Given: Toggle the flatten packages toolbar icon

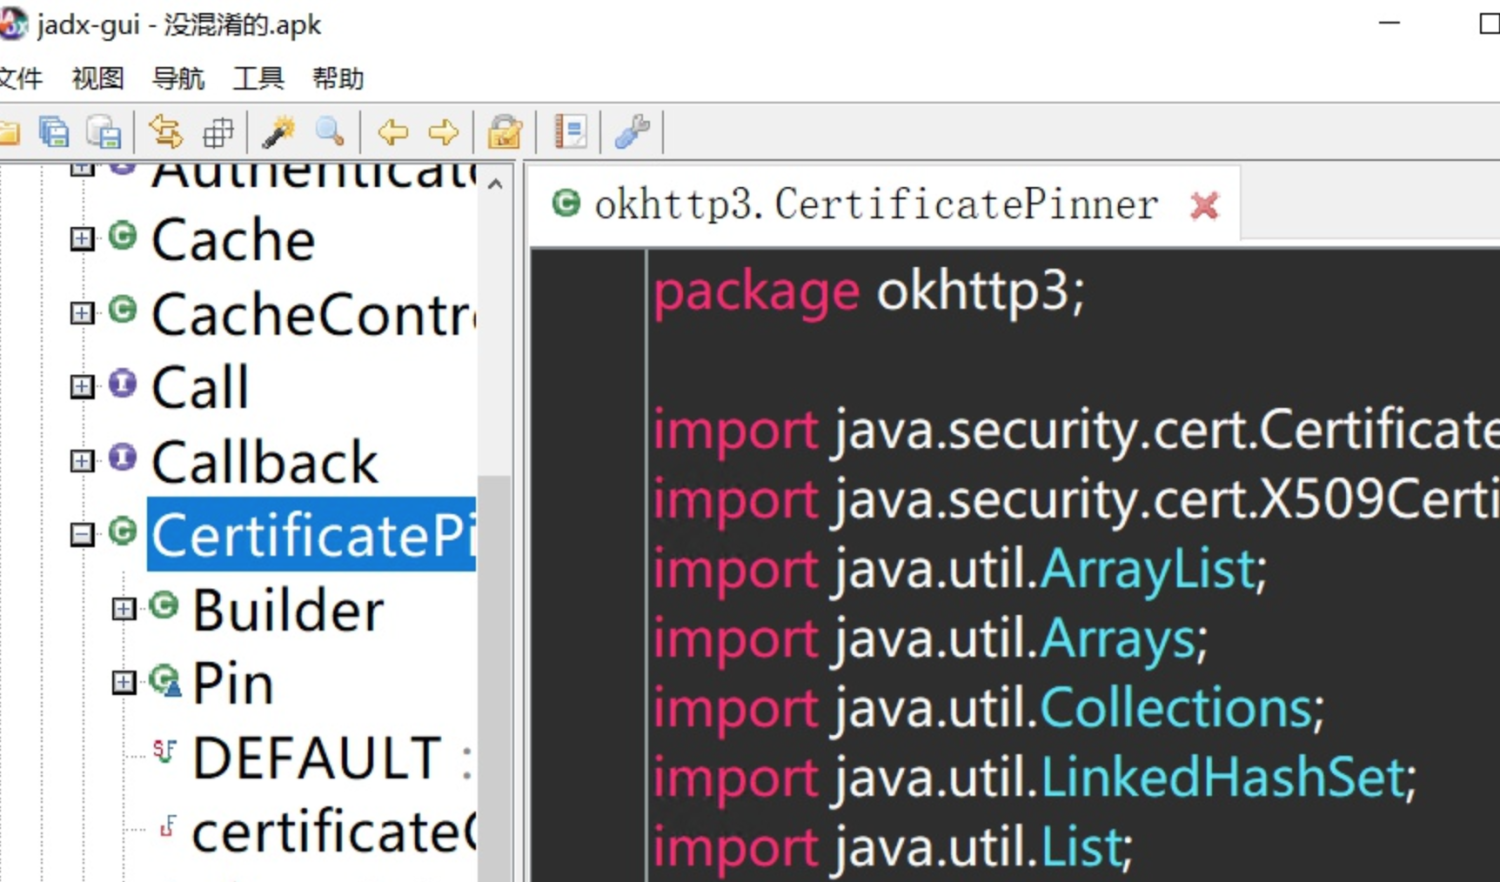Looking at the screenshot, I should click(218, 132).
